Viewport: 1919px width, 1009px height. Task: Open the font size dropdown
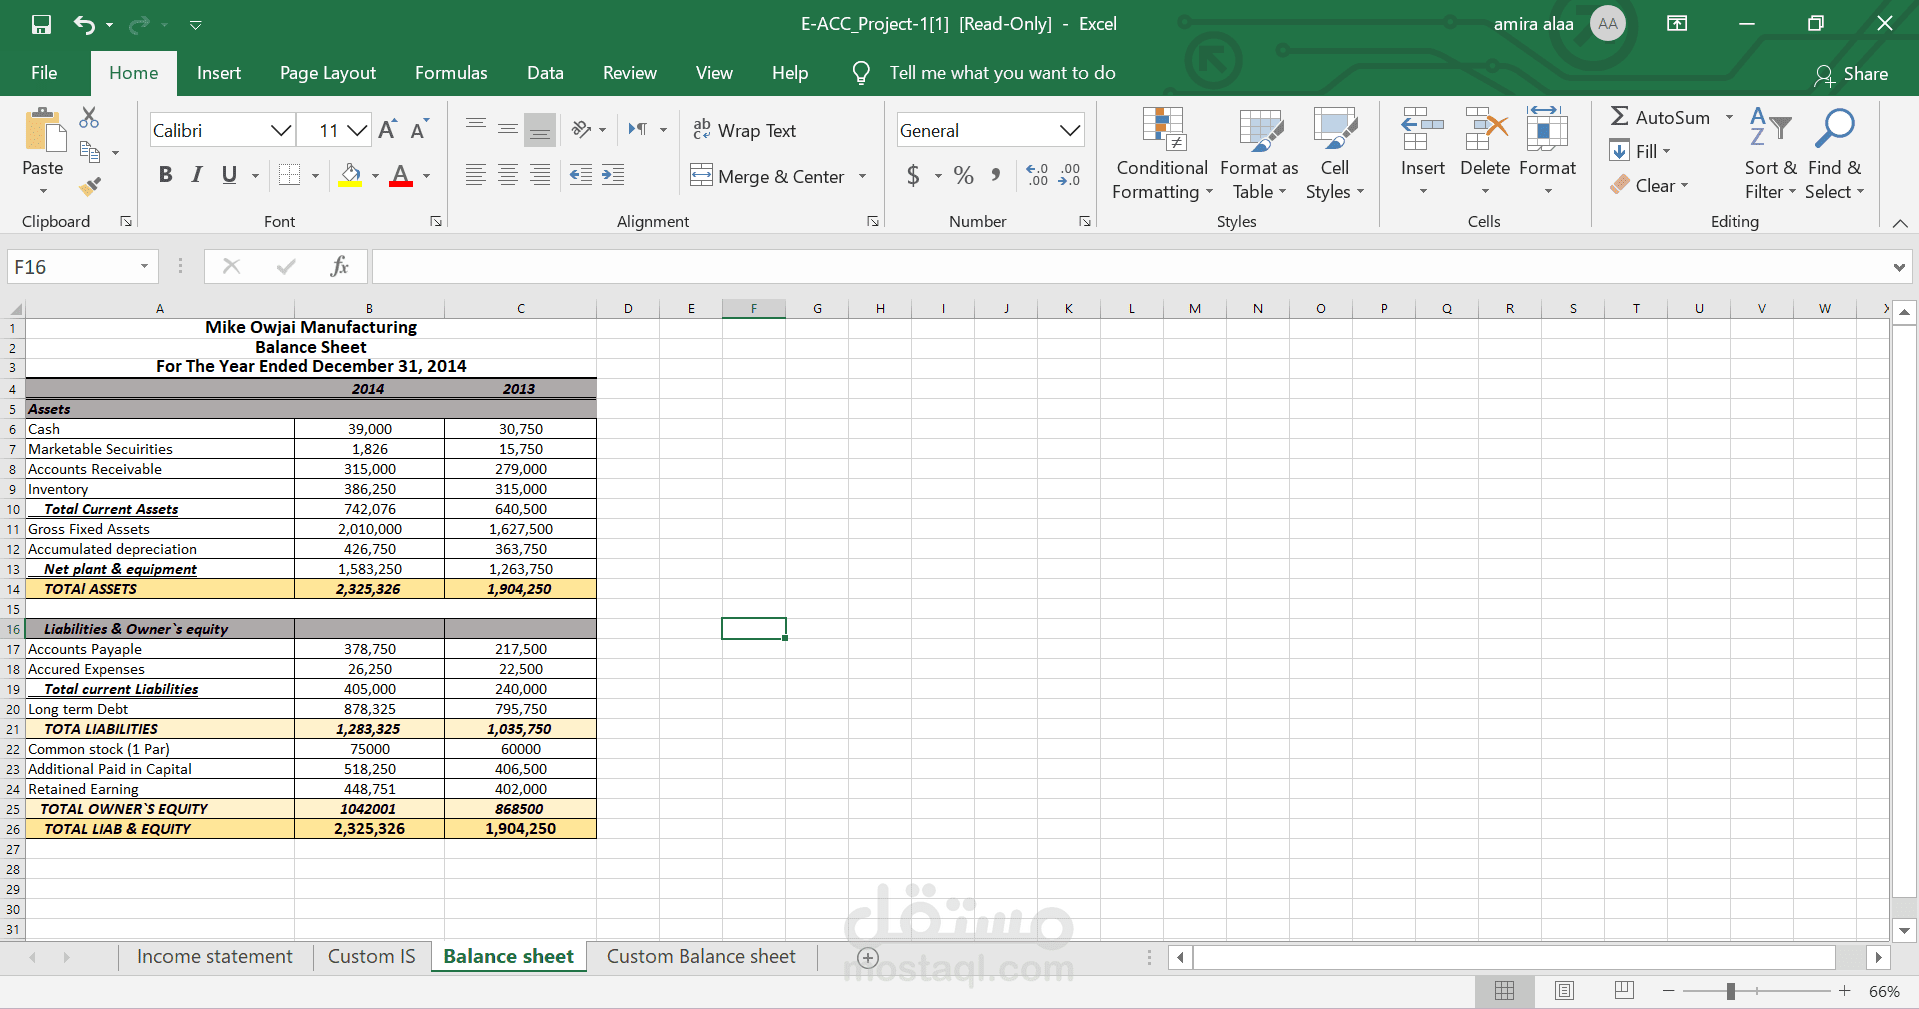(358, 130)
